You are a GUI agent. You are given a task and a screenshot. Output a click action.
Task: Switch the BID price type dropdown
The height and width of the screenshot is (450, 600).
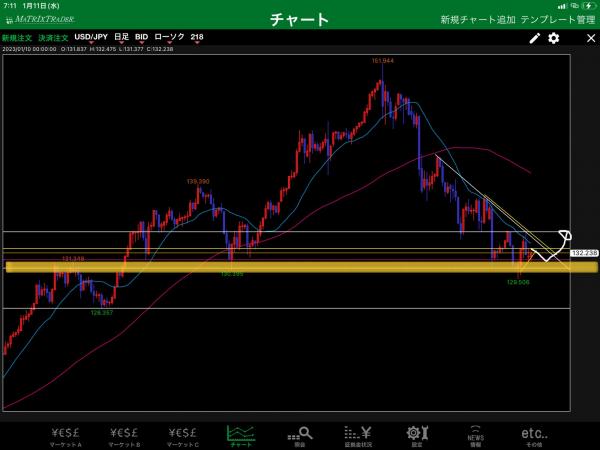click(142, 38)
